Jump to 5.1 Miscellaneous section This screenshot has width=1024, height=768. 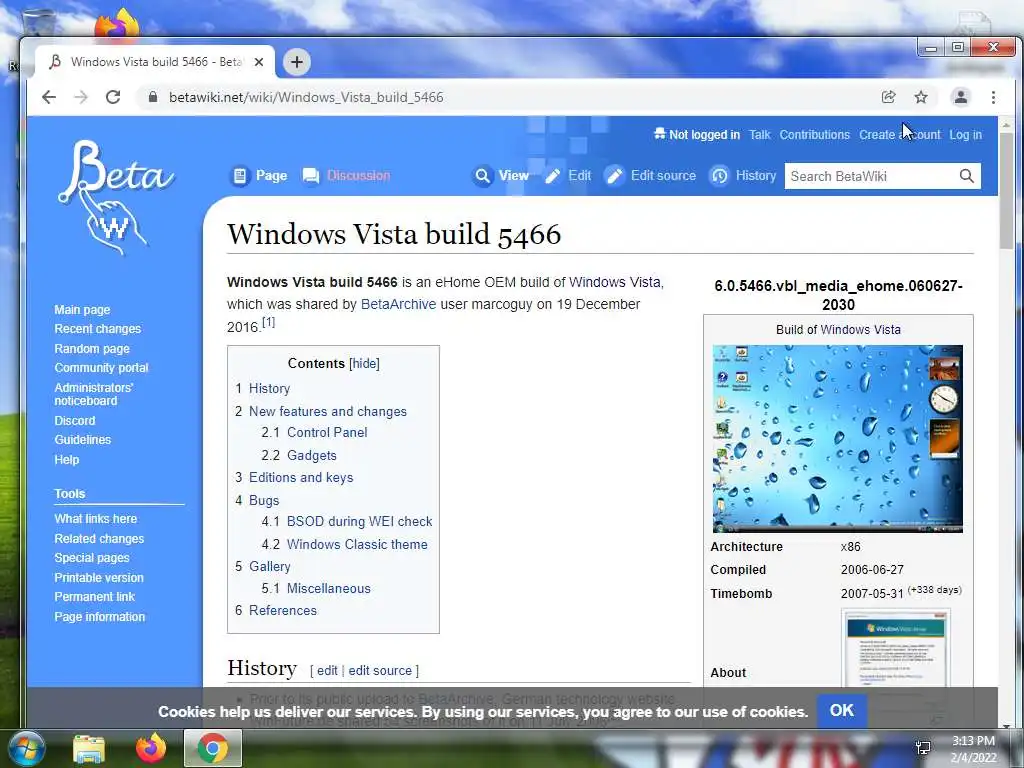pyautogui.click(x=316, y=588)
